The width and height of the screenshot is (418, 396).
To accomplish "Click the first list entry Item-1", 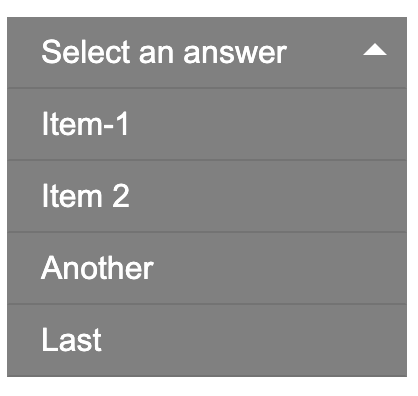I will 207,124.
